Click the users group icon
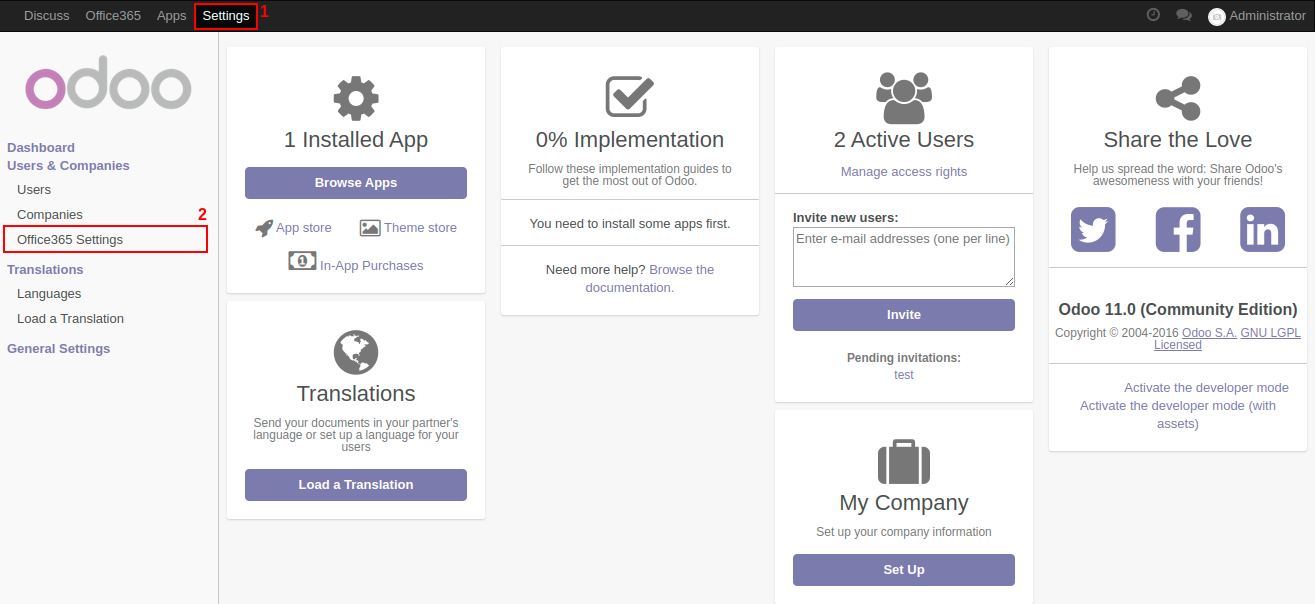This screenshot has height=604, width=1315. click(x=904, y=98)
